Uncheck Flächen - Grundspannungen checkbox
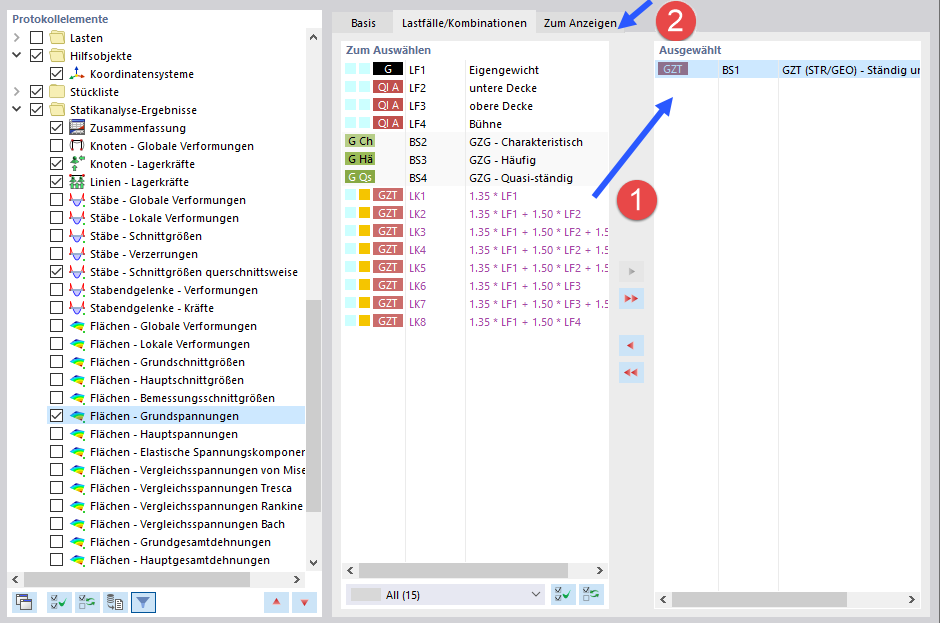 point(56,416)
